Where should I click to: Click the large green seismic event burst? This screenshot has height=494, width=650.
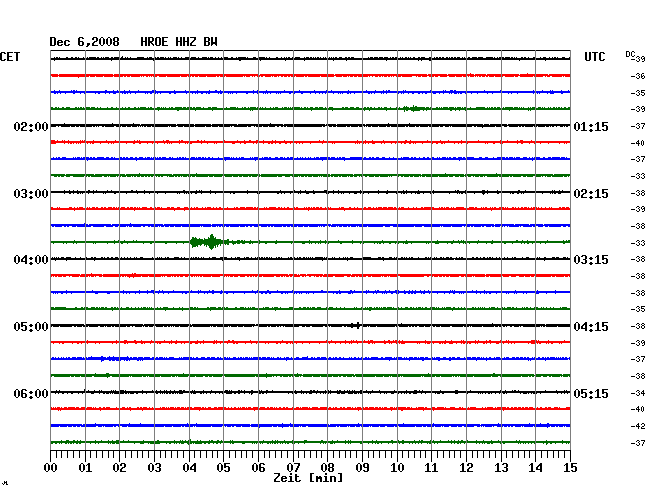pyautogui.click(x=211, y=242)
